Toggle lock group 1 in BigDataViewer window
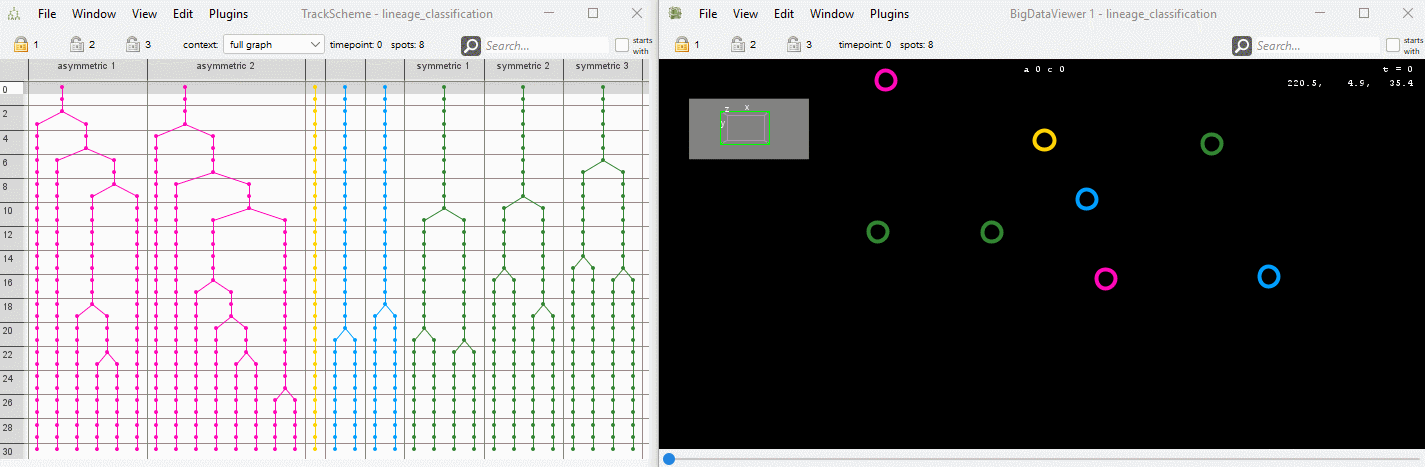 click(x=682, y=44)
